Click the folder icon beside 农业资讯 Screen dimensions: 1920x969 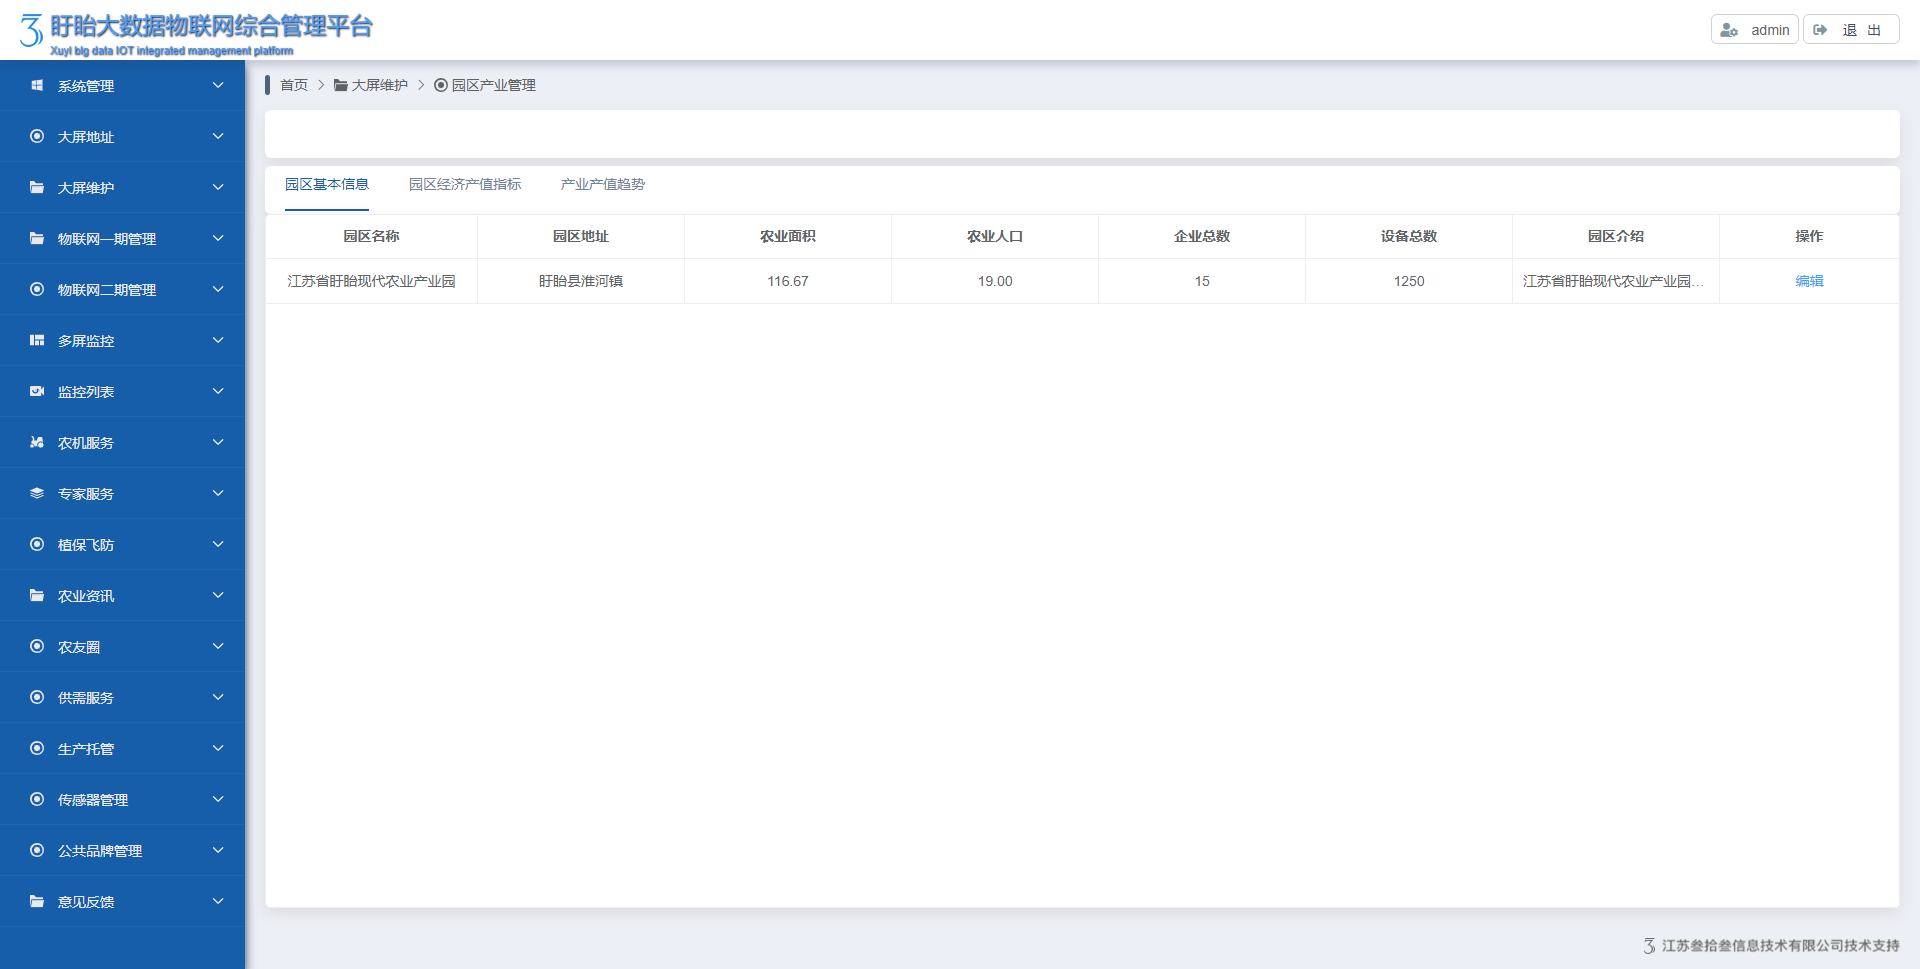coord(37,596)
